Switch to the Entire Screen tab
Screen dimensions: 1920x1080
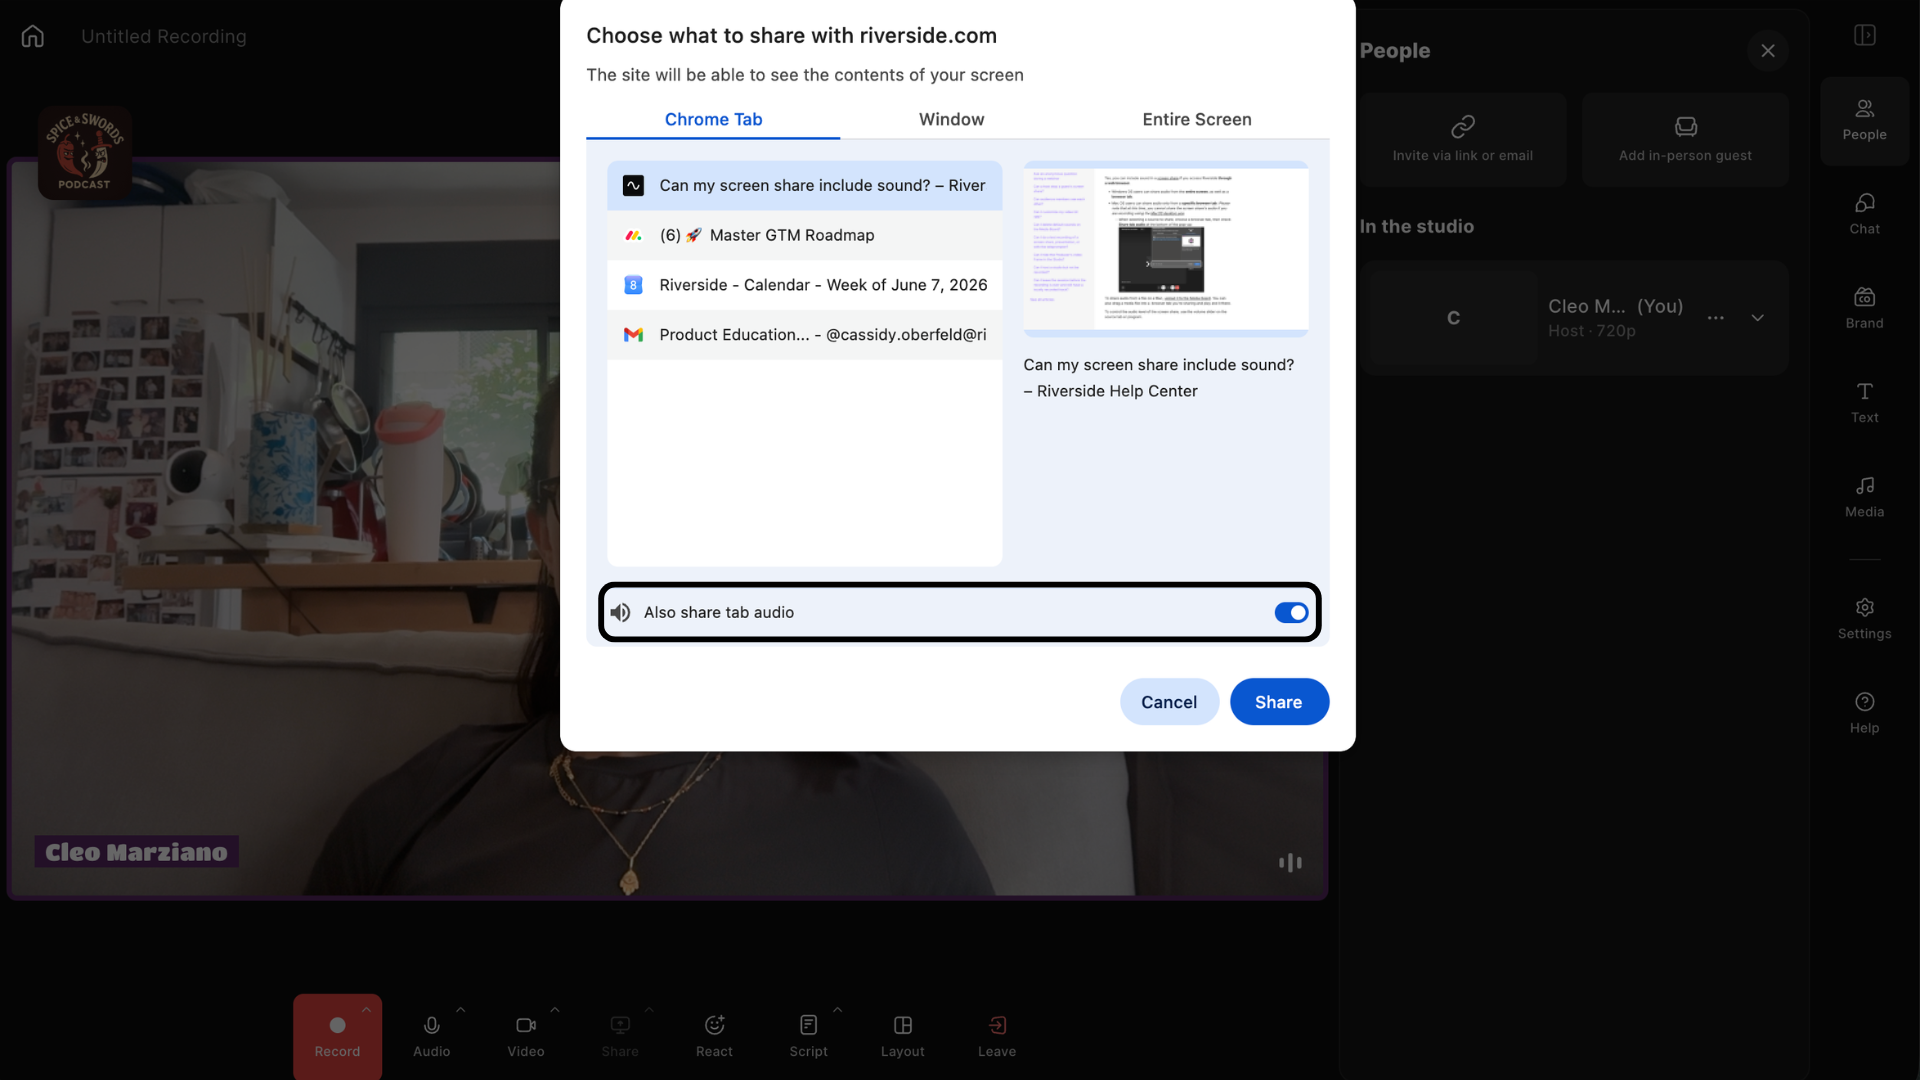[x=1196, y=119]
